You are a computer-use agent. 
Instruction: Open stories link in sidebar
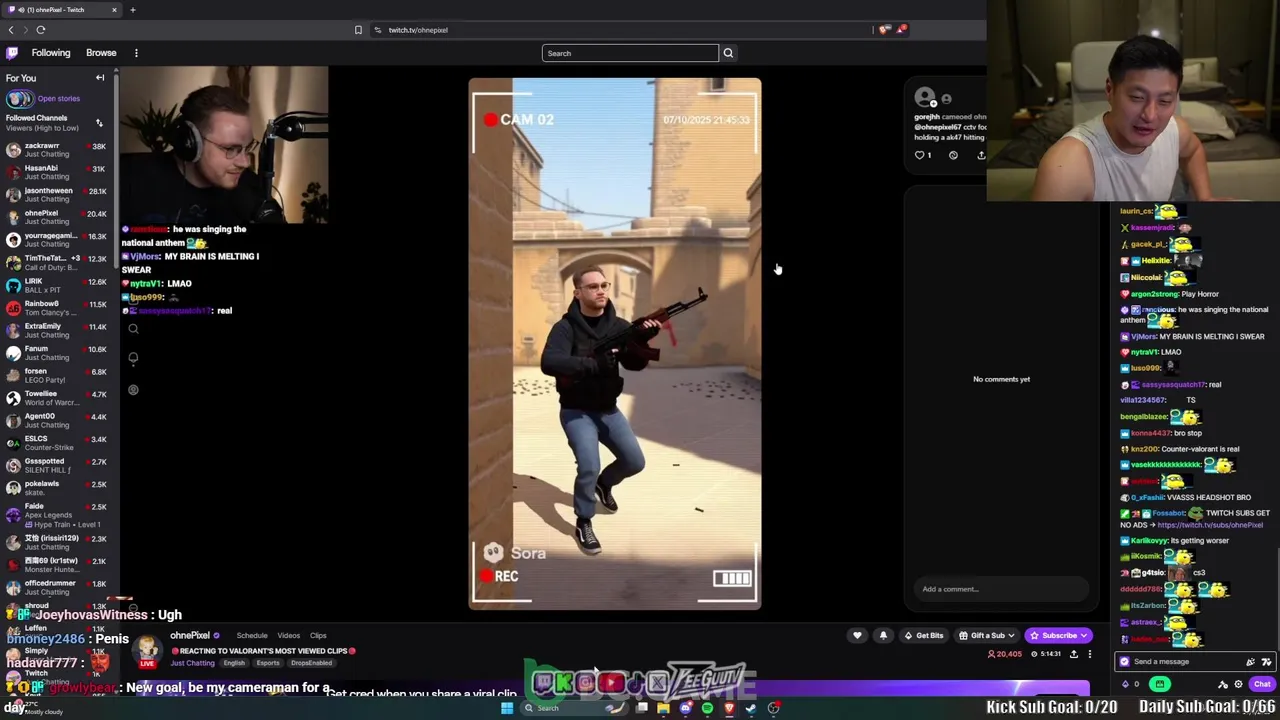coord(58,99)
